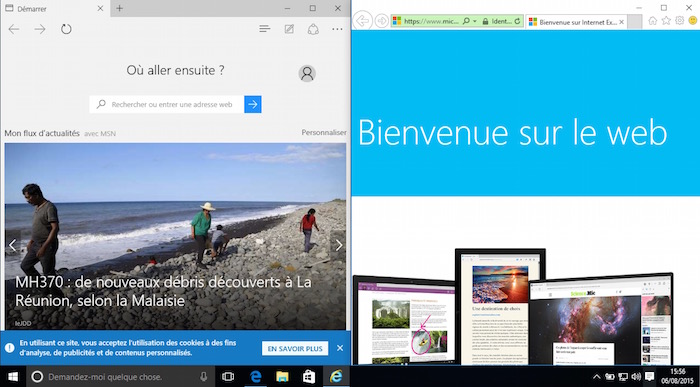Viewport: 700px width, 387px height.
Task: Open IE favorites star
Action: point(666,21)
